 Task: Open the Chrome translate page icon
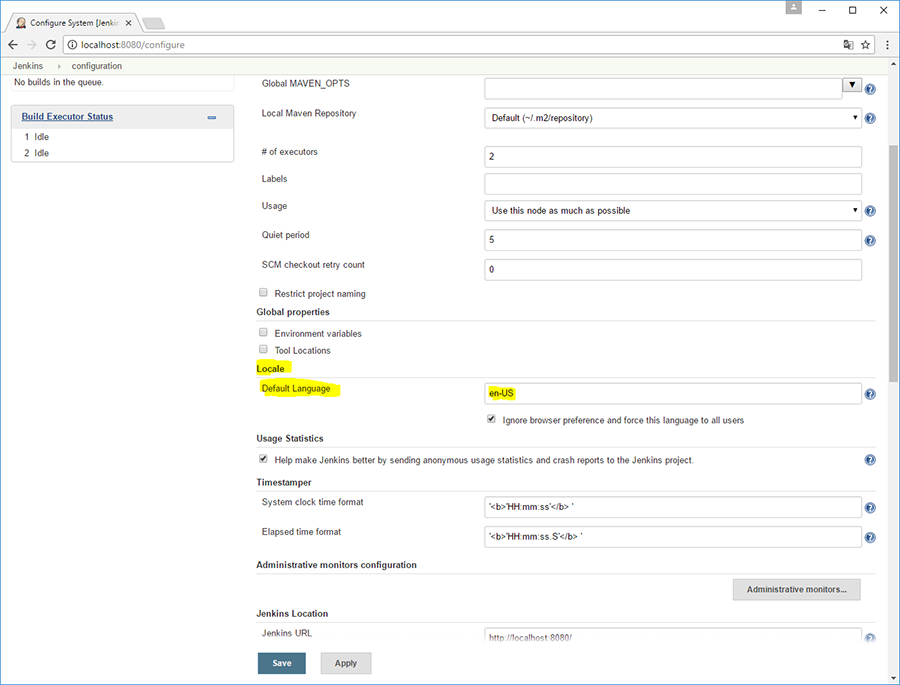click(x=848, y=45)
